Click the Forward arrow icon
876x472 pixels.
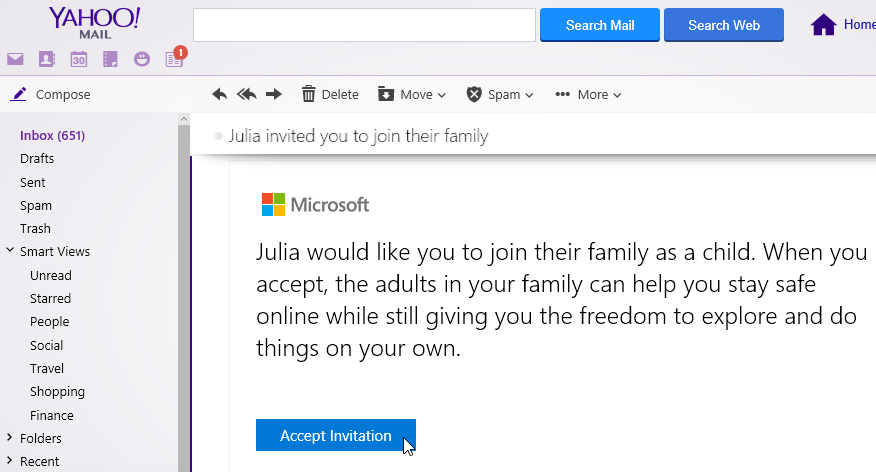pyautogui.click(x=273, y=94)
